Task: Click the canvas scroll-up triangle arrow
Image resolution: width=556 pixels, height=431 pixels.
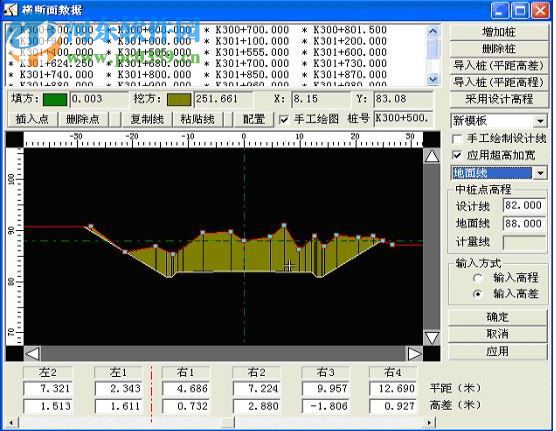Action: [x=432, y=156]
